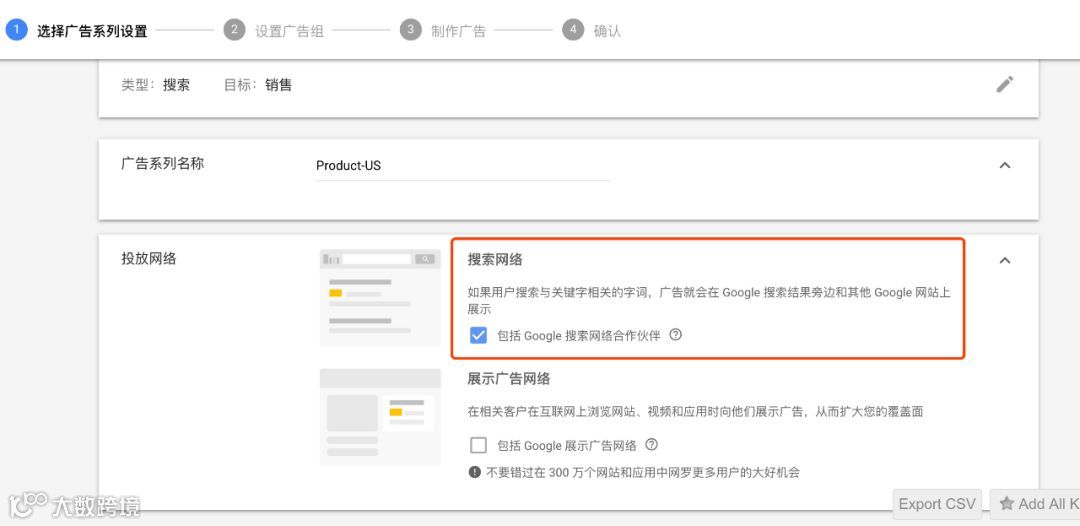Click step 3 circle icon
The height and width of the screenshot is (526, 1080).
click(411, 30)
